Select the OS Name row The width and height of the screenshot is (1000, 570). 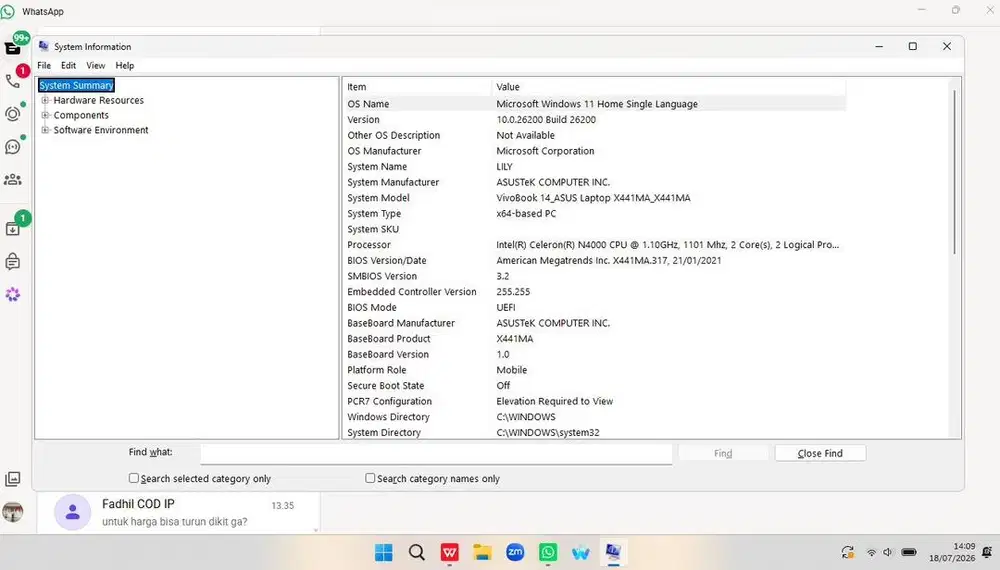pos(594,104)
